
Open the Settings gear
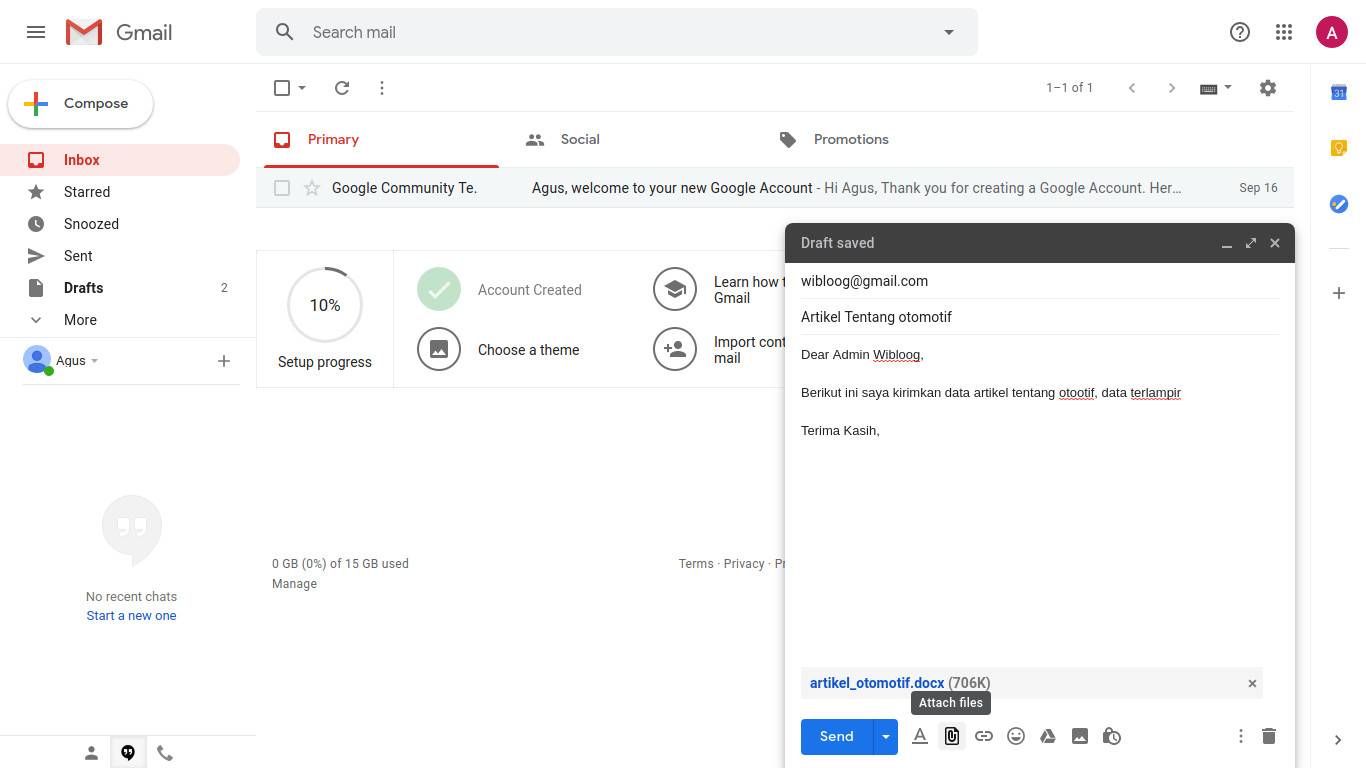click(1268, 88)
